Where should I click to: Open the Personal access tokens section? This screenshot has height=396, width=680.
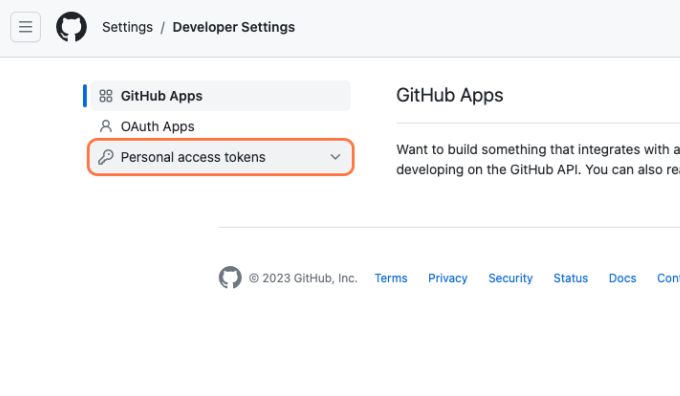[221, 157]
